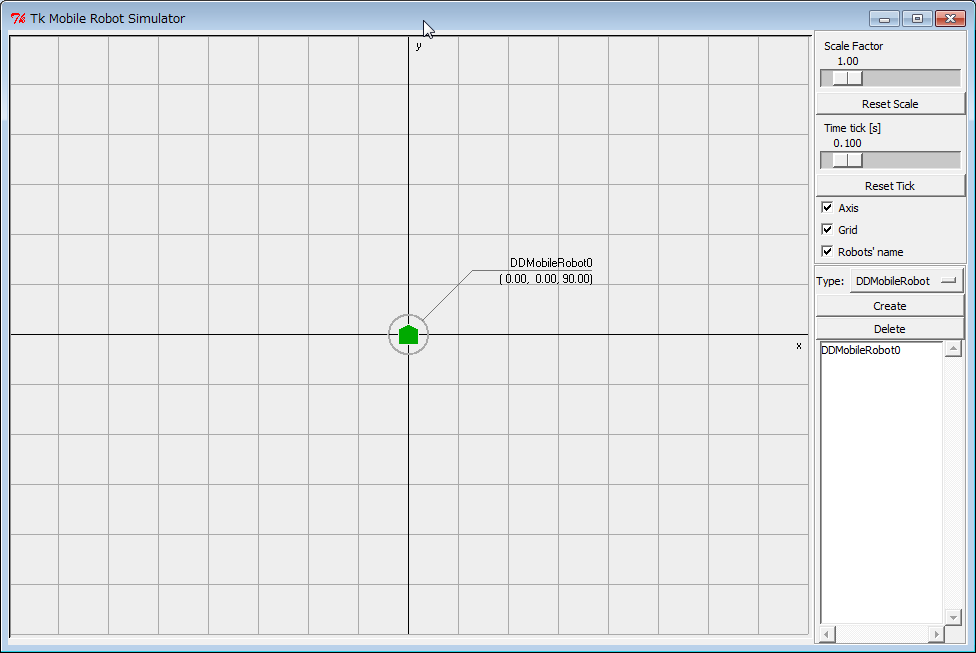Select the green robot at the origin
This screenshot has width=976, height=653.
click(x=408, y=335)
